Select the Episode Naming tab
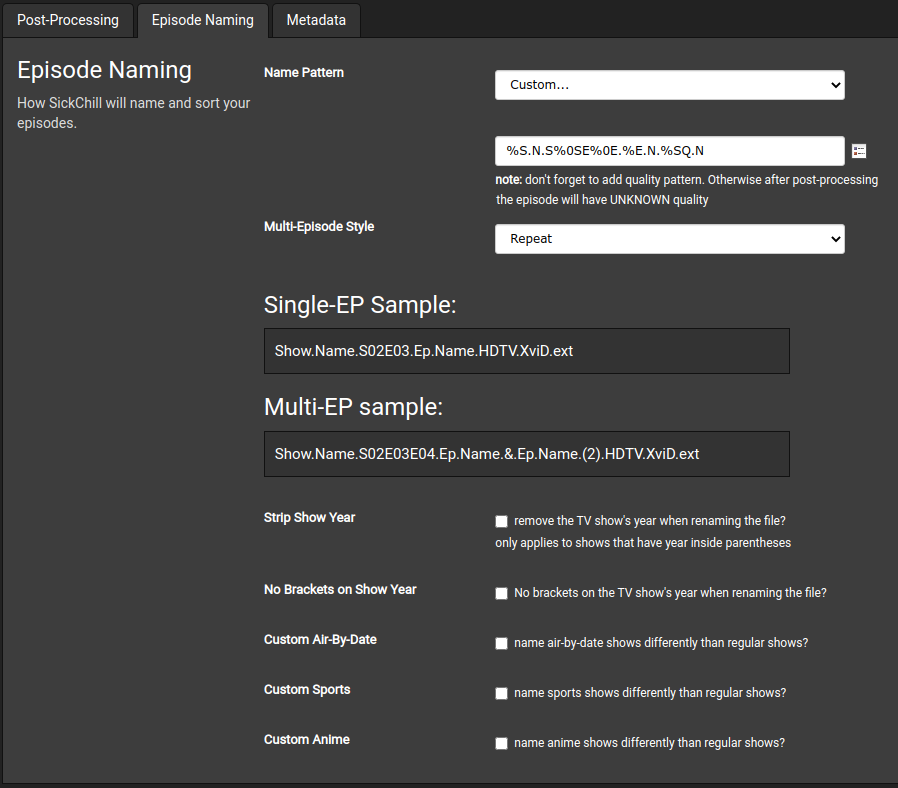 tap(202, 20)
